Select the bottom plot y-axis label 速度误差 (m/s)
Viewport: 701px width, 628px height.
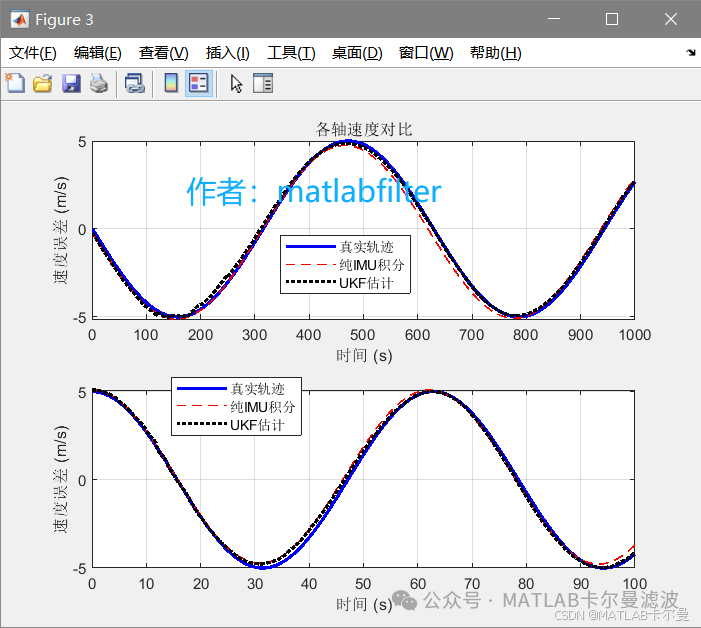(60, 479)
